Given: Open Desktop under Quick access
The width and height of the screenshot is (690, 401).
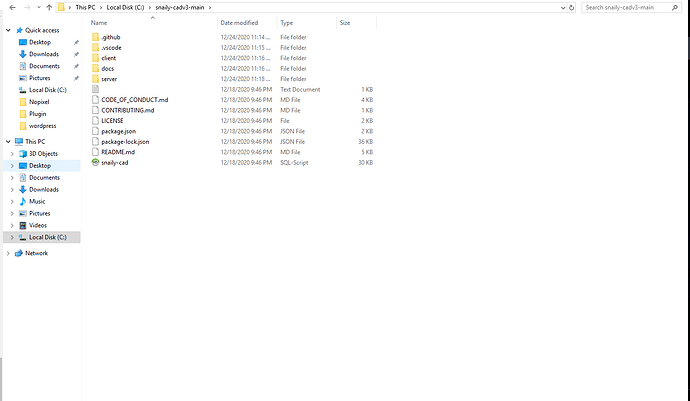Looking at the screenshot, I should click(x=40, y=42).
